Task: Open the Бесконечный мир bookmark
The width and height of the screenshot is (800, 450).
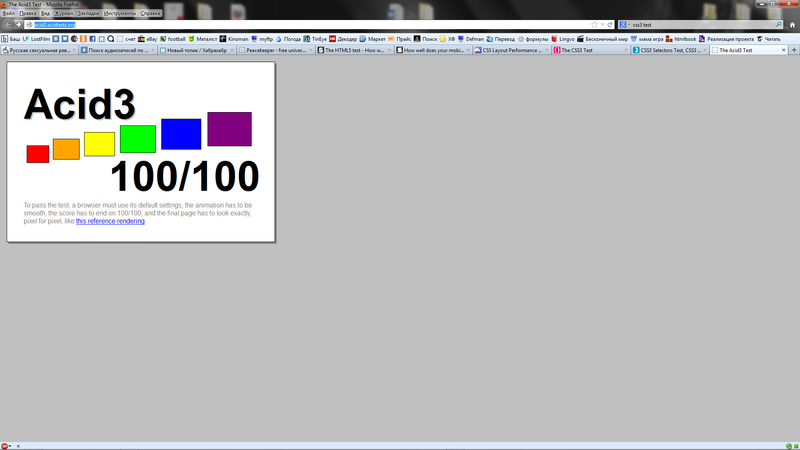Action: (x=602, y=39)
